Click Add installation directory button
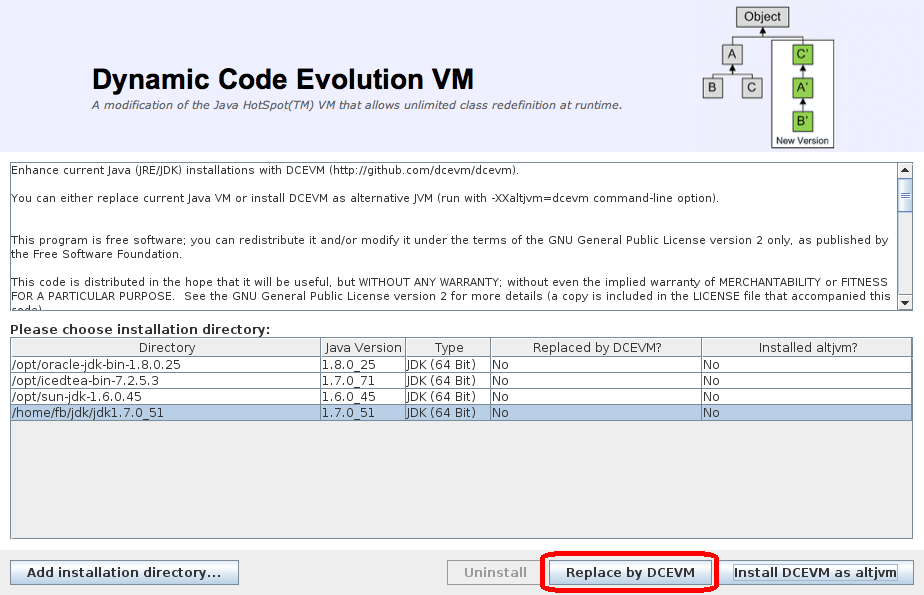 click(x=124, y=573)
